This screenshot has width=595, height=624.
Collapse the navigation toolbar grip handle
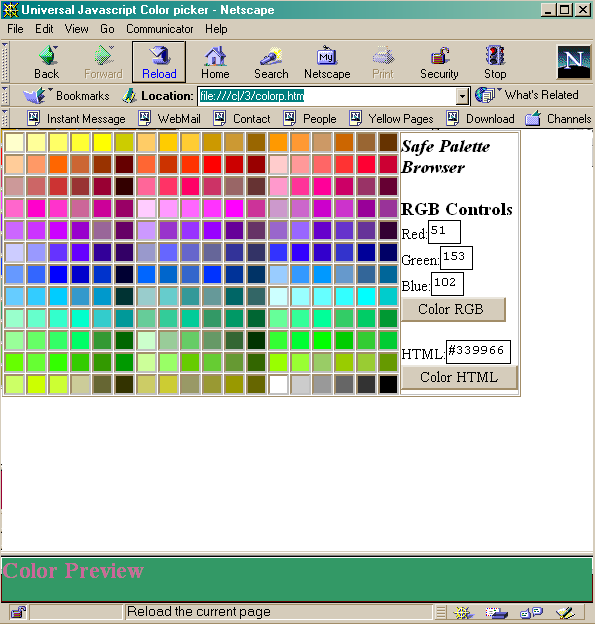click(x=5, y=62)
